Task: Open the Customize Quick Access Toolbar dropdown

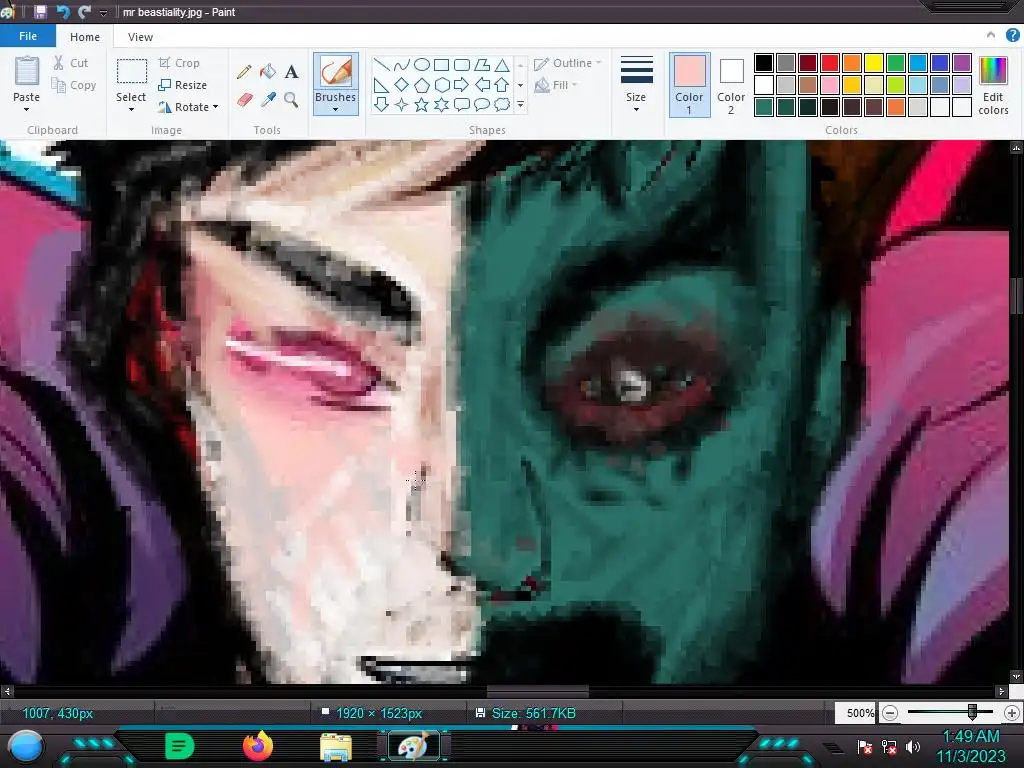Action: 103,12
